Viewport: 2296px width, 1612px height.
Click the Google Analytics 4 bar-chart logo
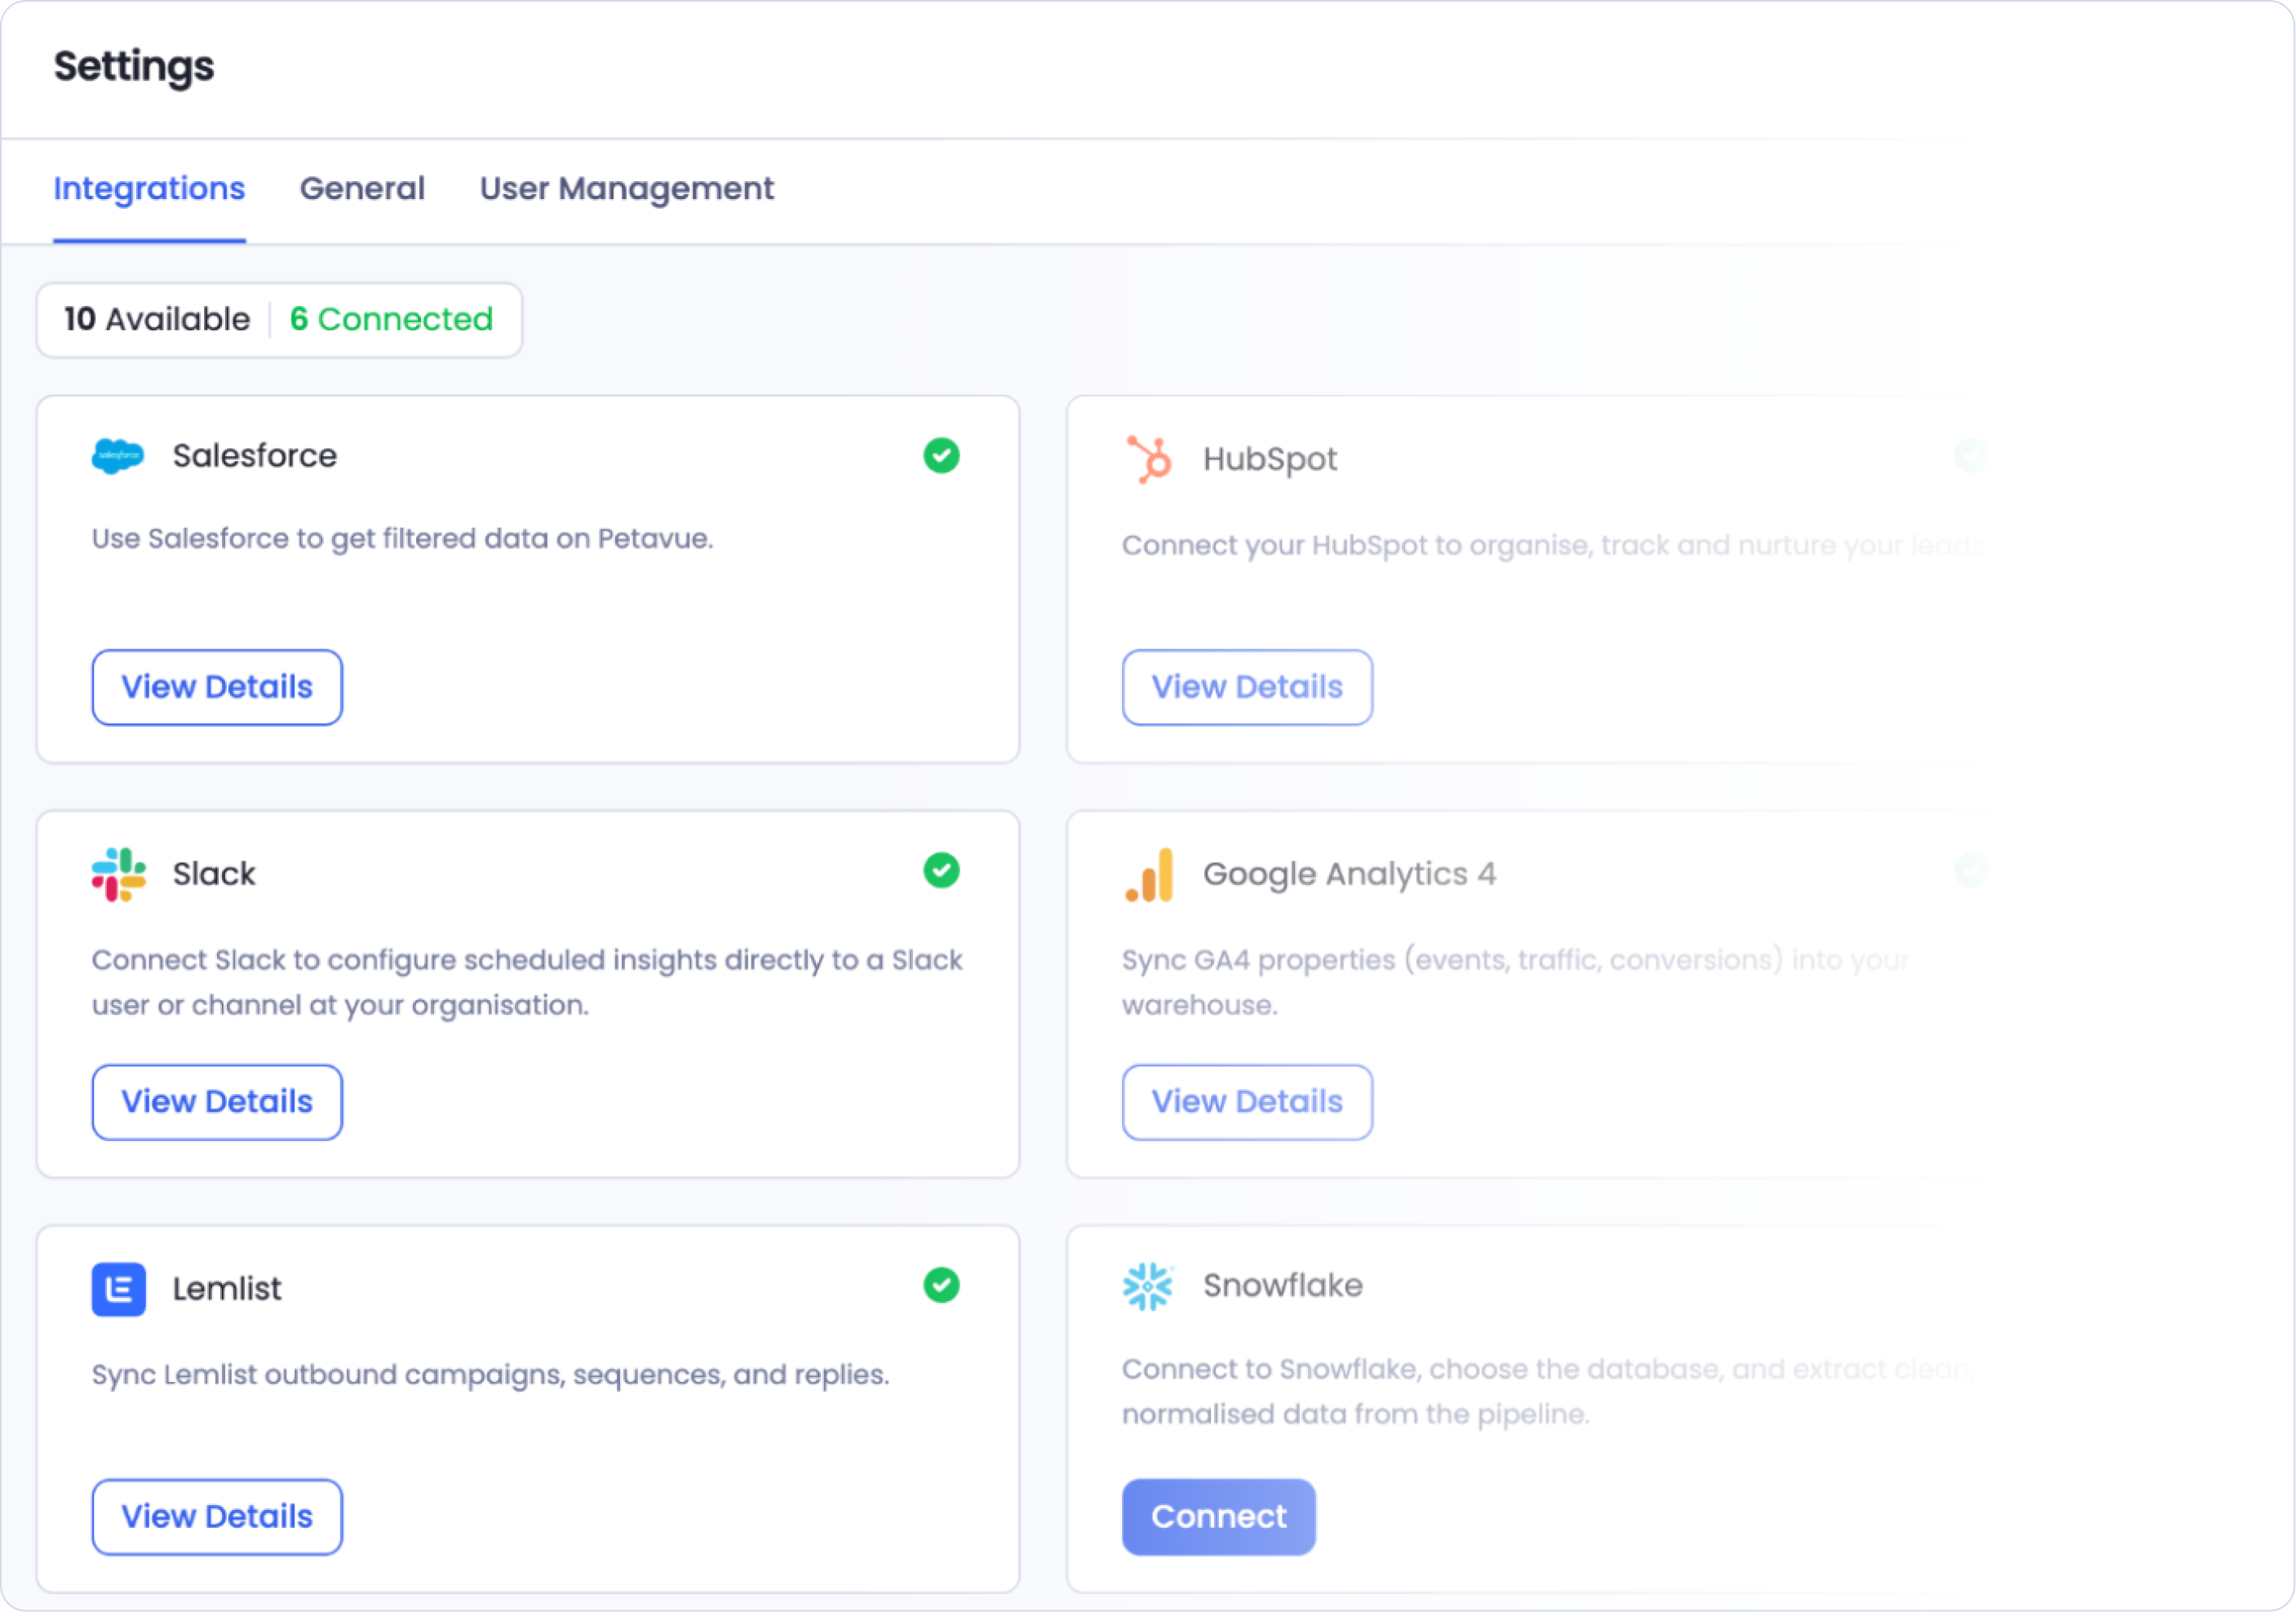click(x=1149, y=875)
